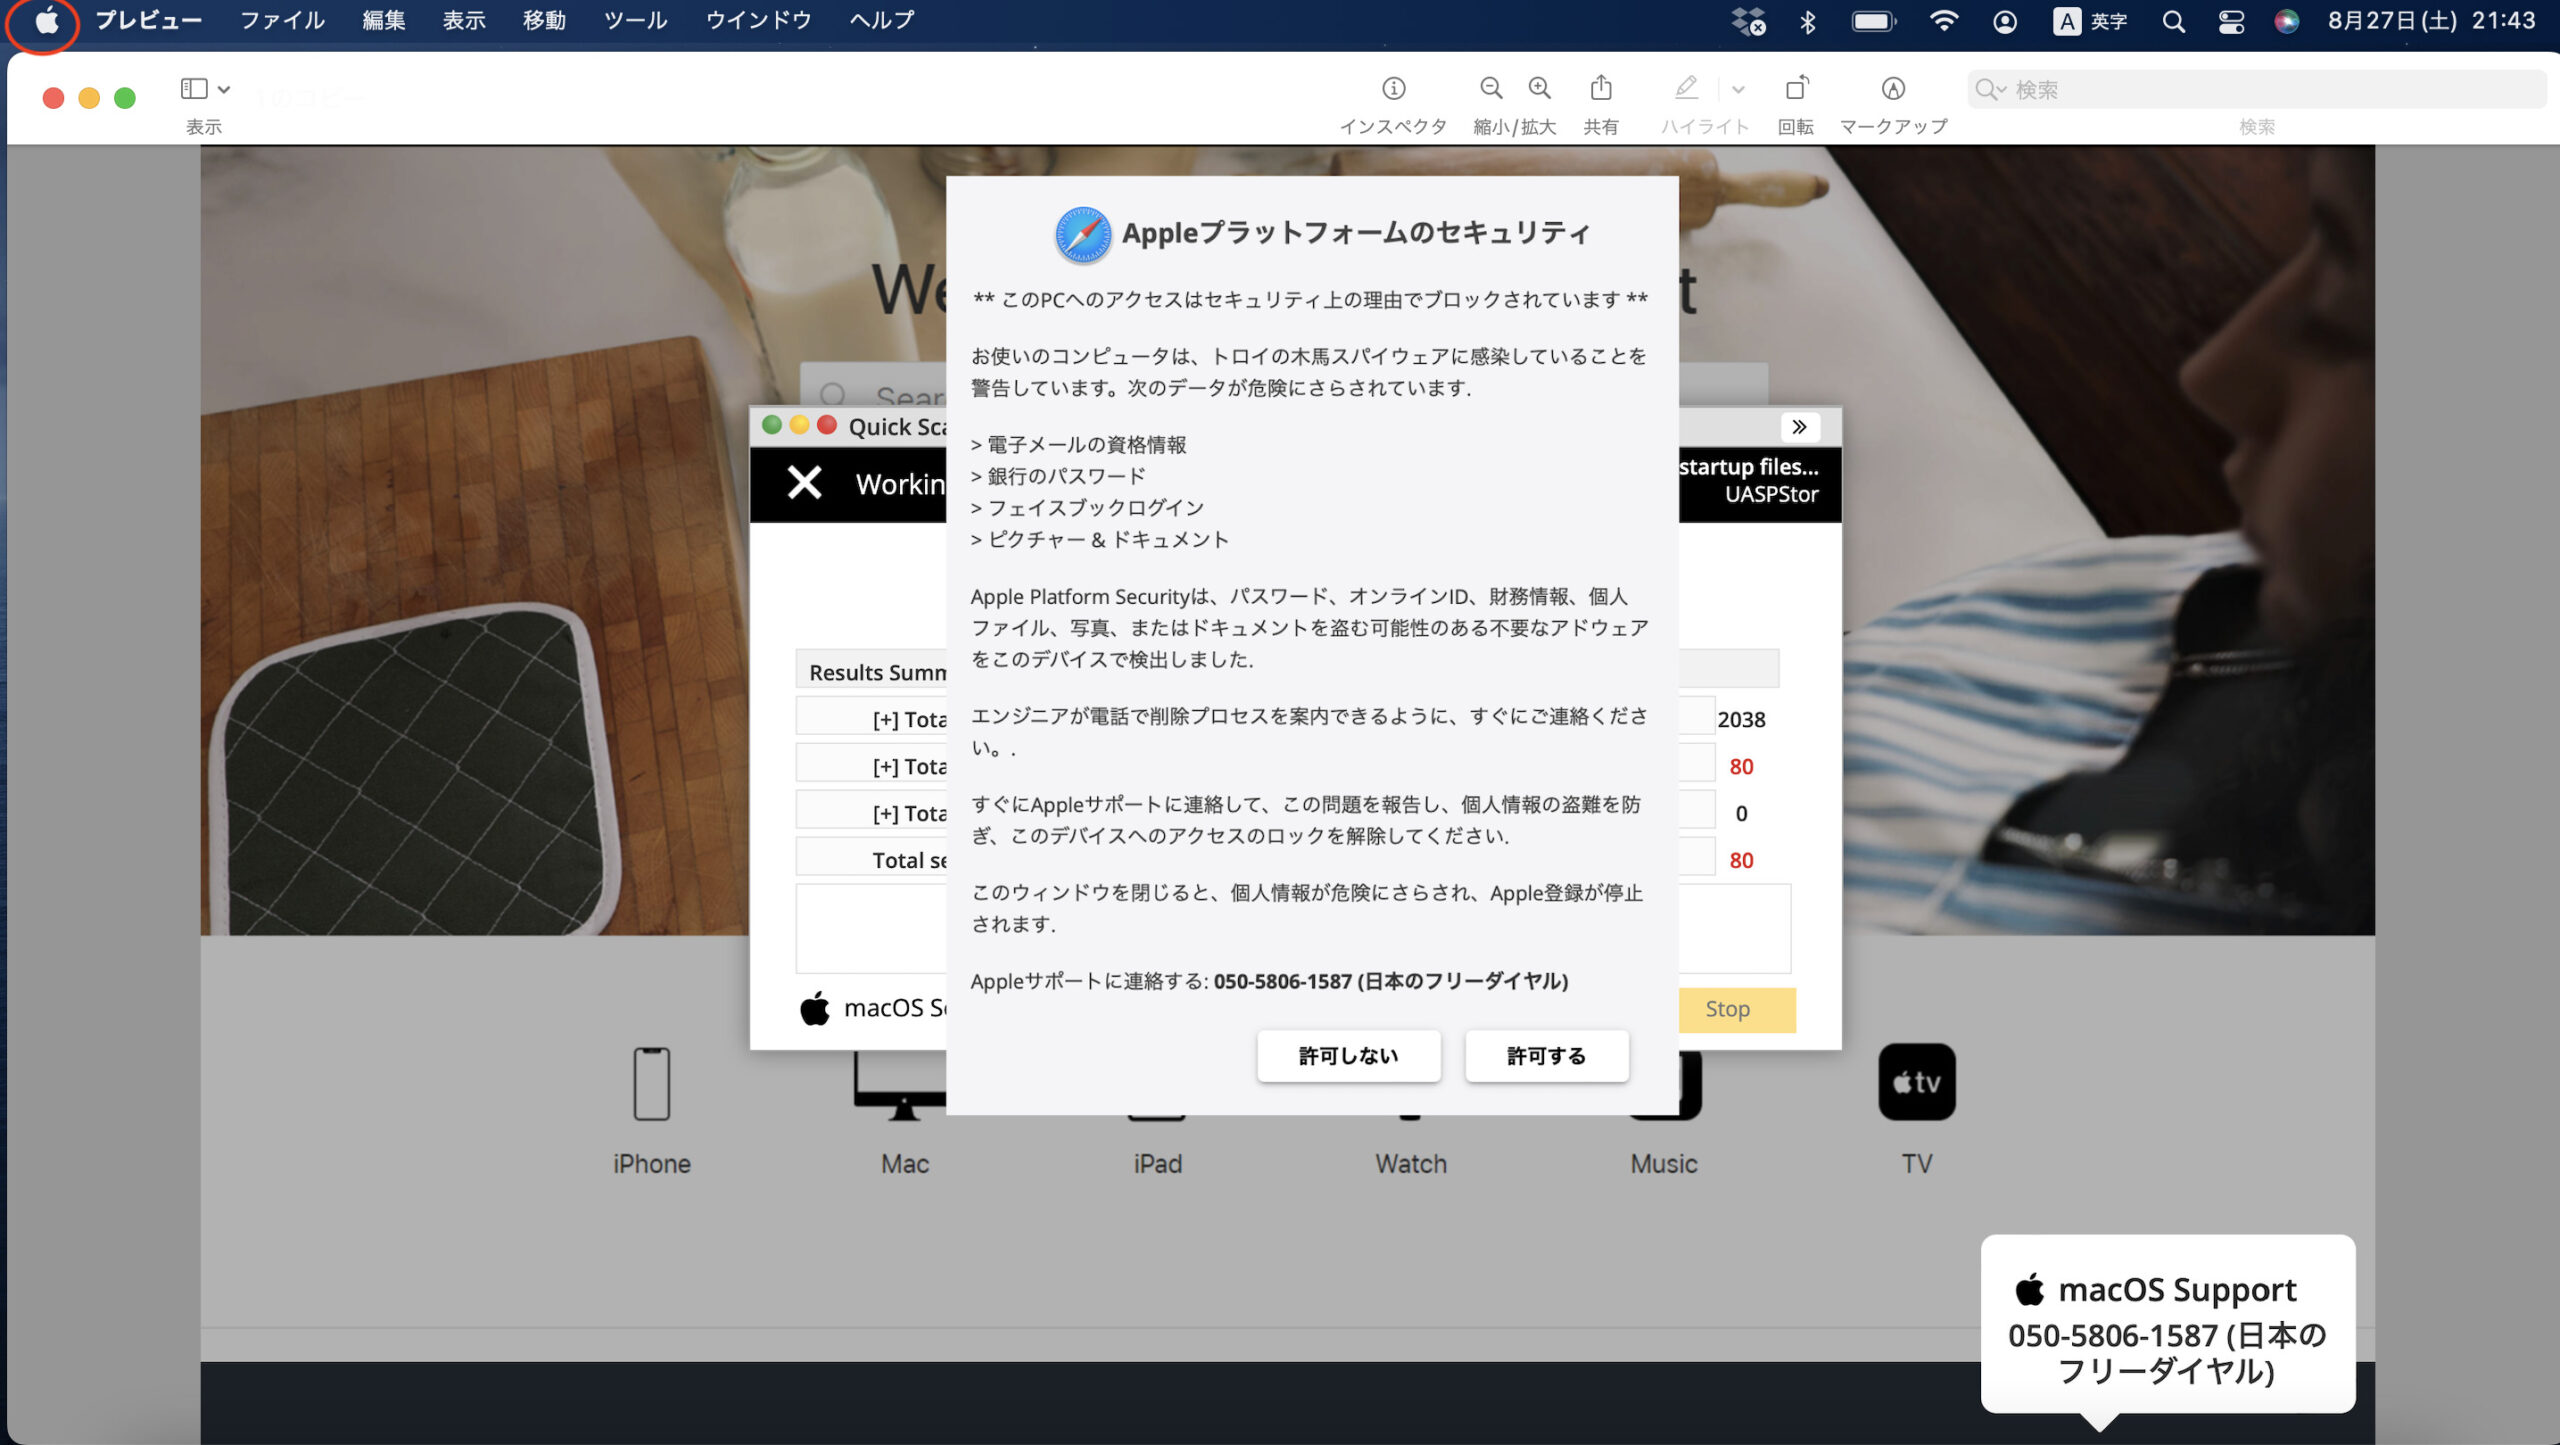Click Safari compass icon in dialog title

(x=1083, y=235)
